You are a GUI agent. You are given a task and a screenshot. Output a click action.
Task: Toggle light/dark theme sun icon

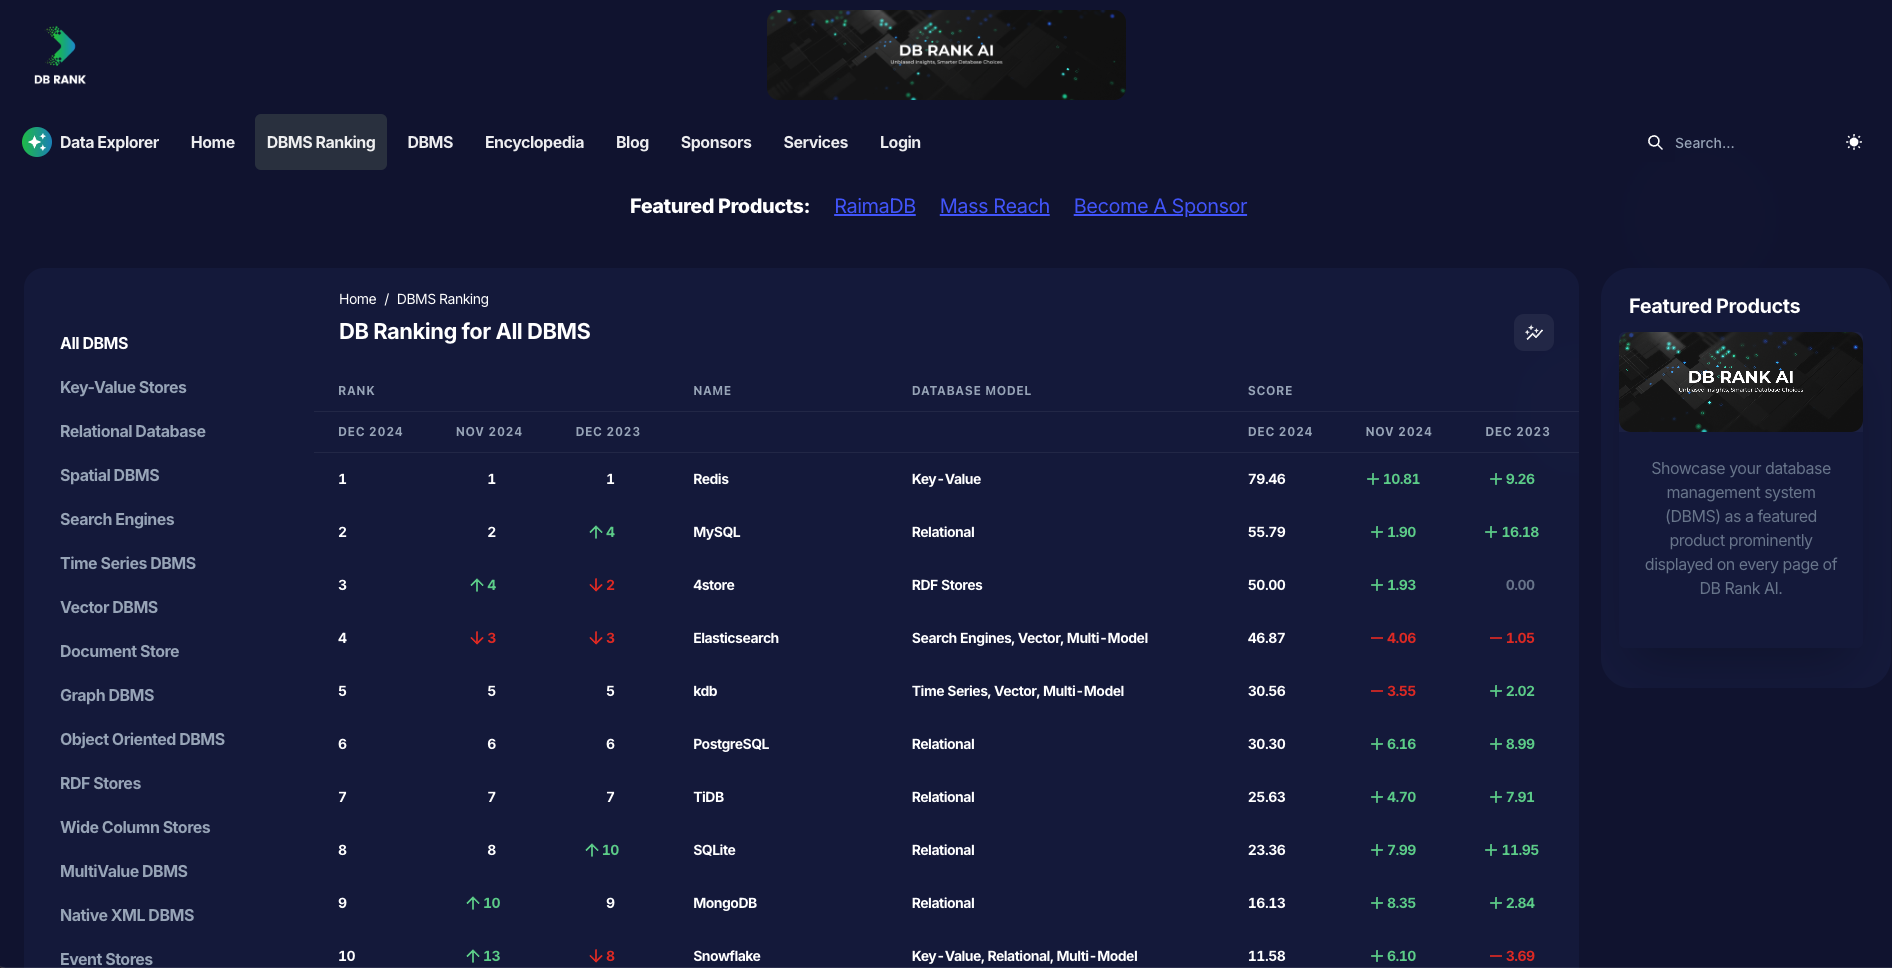[1853, 142]
